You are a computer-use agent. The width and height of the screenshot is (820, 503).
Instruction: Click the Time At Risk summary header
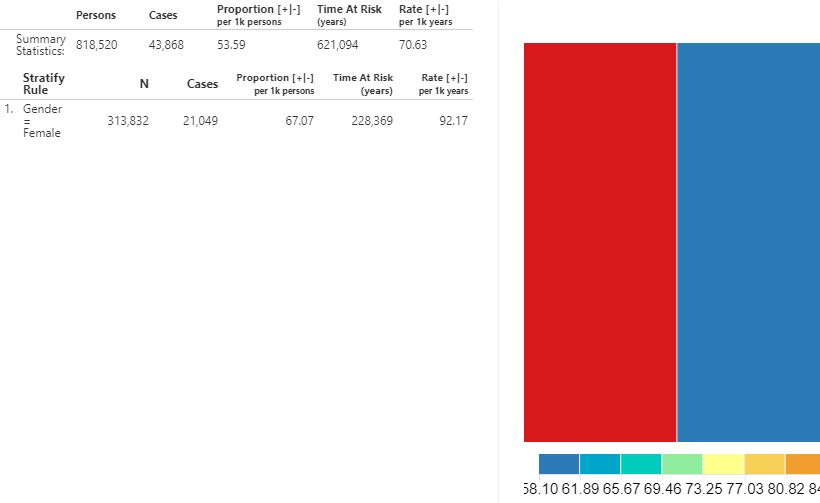(x=349, y=15)
